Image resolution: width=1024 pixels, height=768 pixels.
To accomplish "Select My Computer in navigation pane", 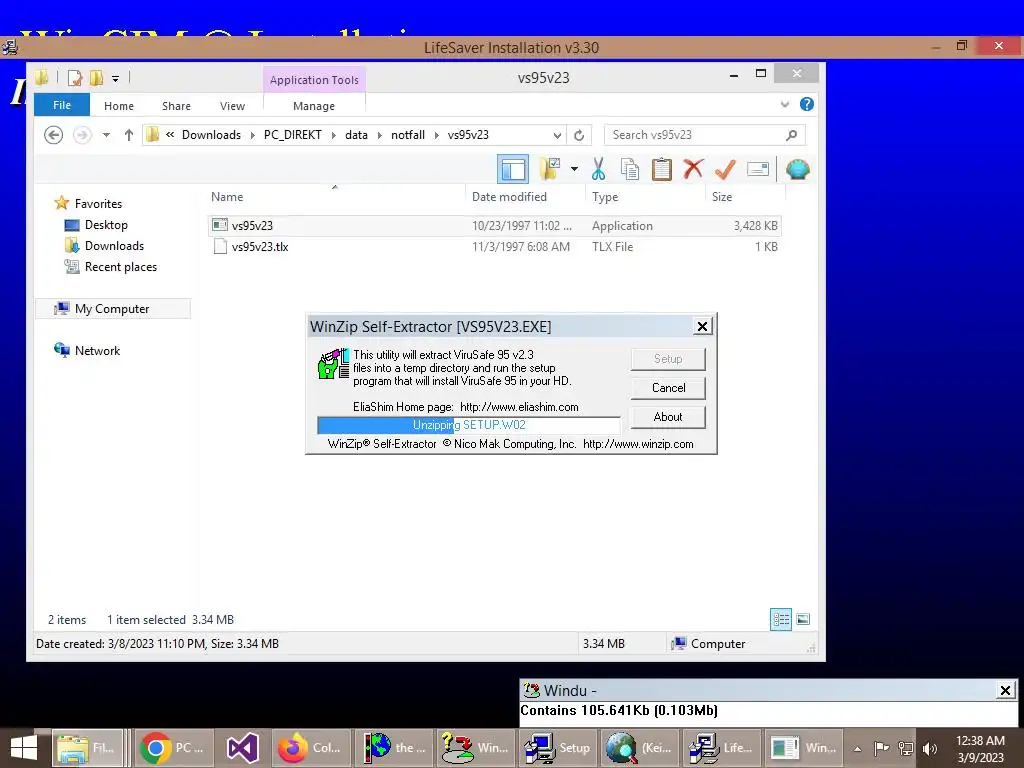I will pos(112,309).
